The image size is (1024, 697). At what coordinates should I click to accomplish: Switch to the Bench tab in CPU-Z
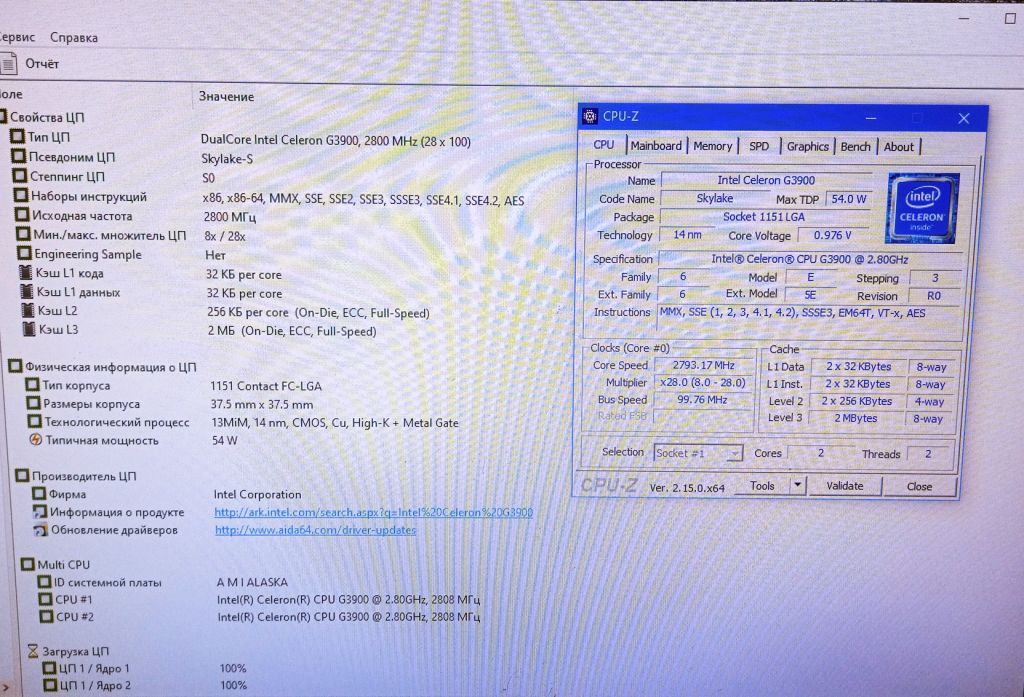click(856, 146)
